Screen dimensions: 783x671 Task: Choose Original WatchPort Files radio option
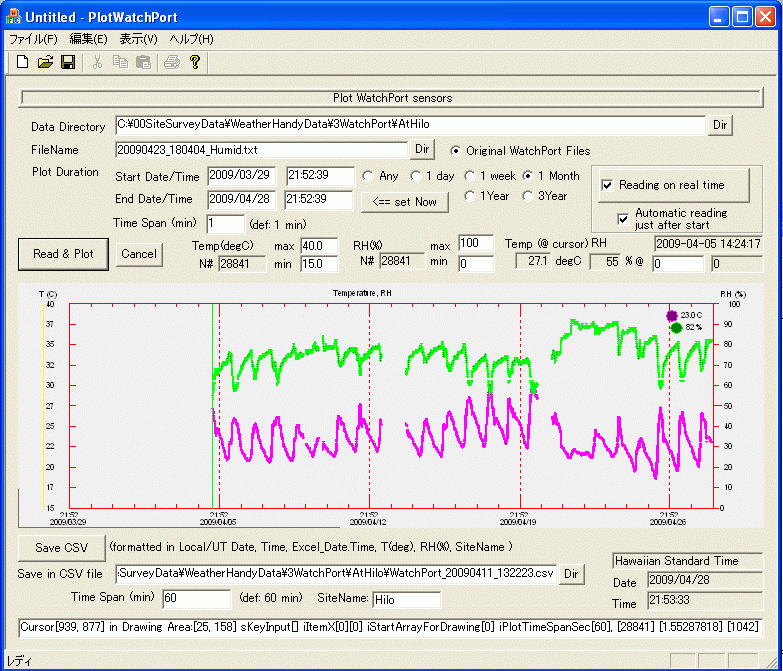click(x=456, y=151)
